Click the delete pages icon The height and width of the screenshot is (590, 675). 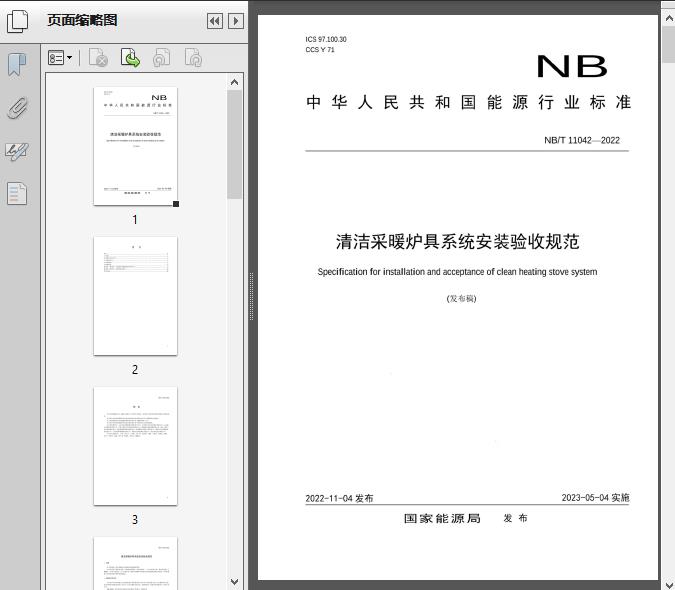98,57
